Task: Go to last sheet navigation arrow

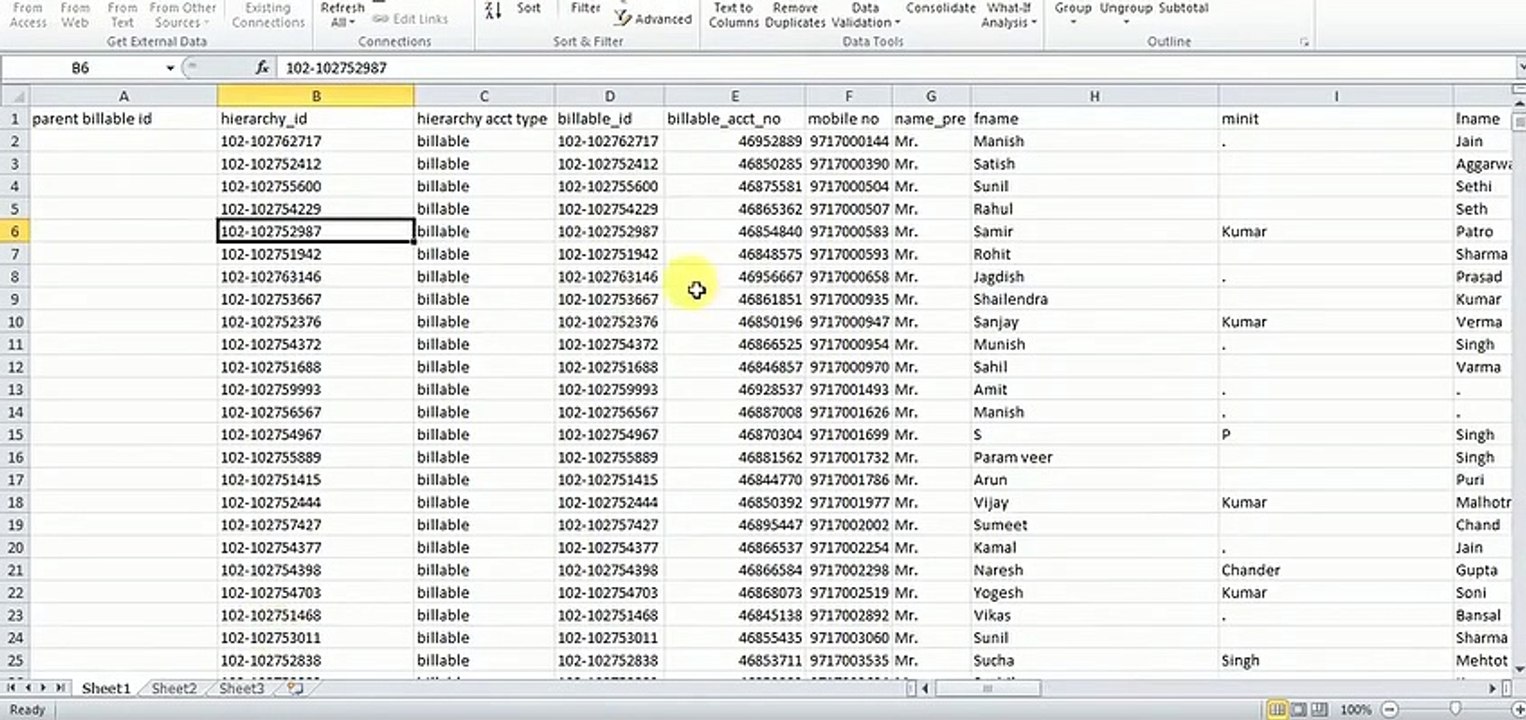Action: click(x=60, y=688)
